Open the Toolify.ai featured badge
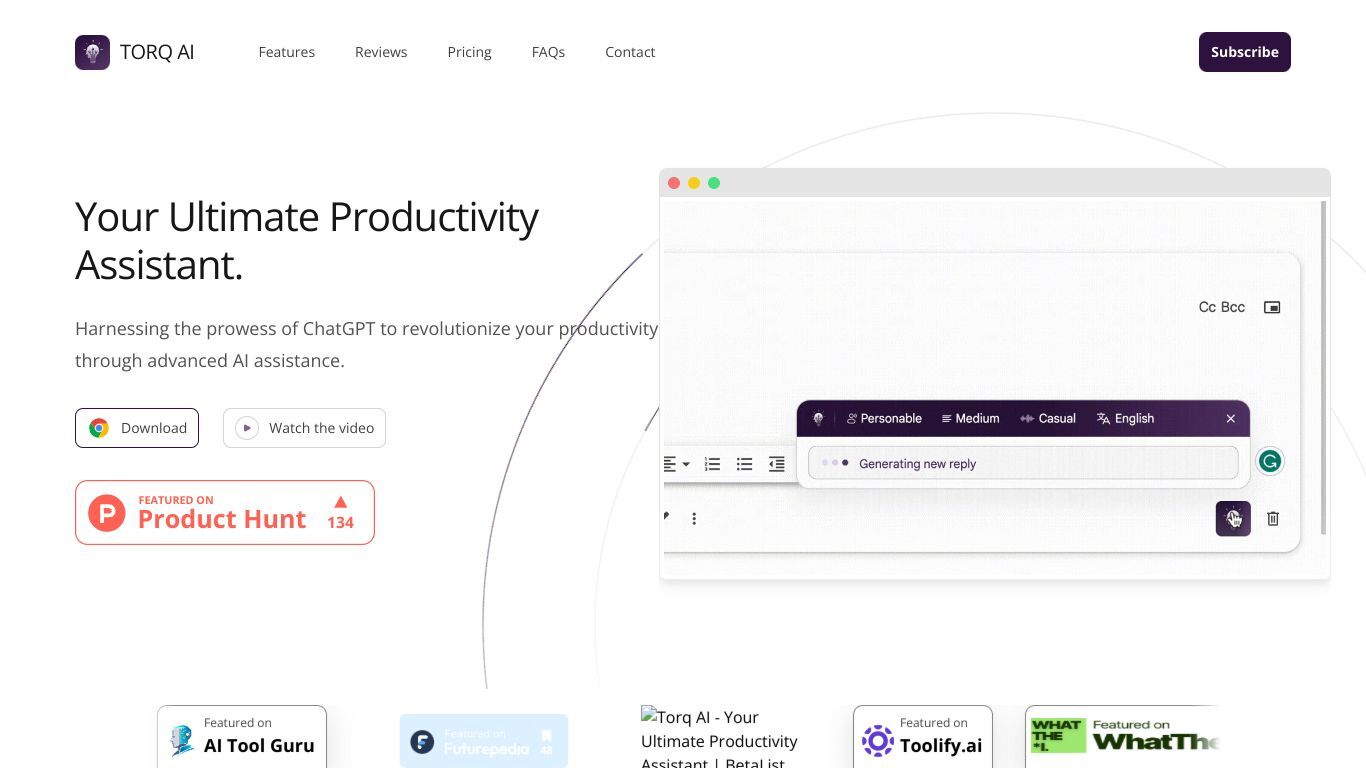 (923, 737)
